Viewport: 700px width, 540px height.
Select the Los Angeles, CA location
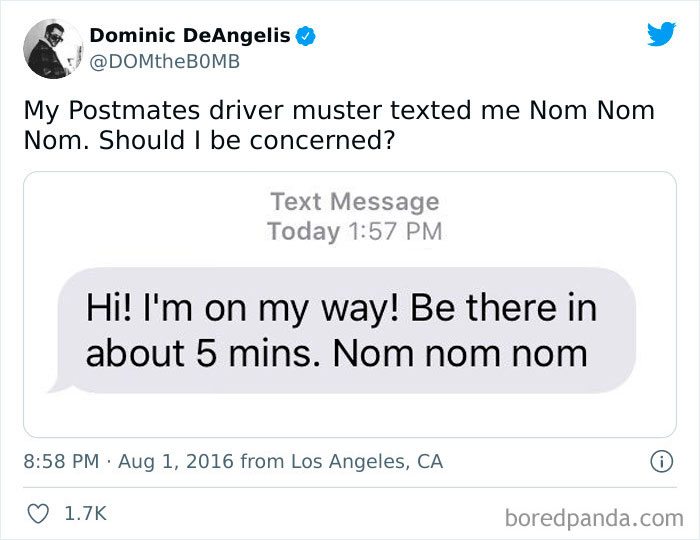tap(367, 462)
